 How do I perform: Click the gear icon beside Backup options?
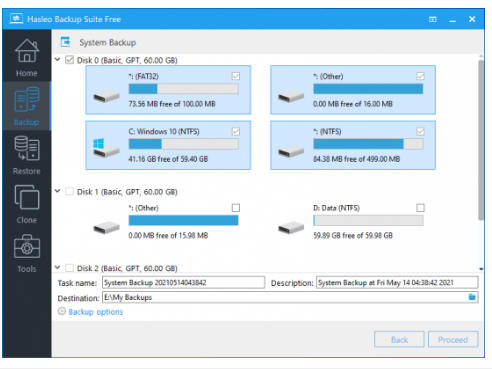pyautogui.click(x=62, y=311)
